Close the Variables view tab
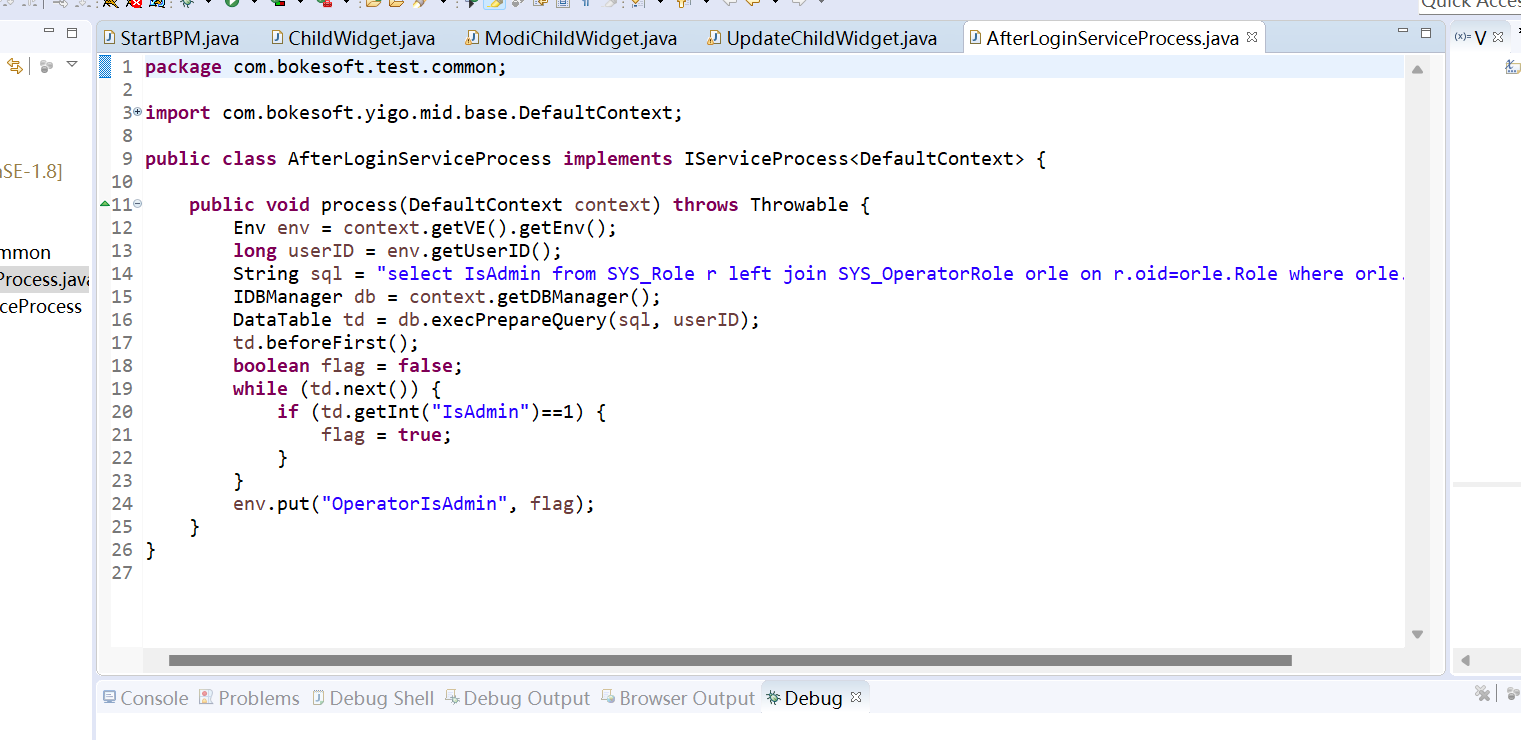Screen dimensions: 1521x740 pos(1497,37)
